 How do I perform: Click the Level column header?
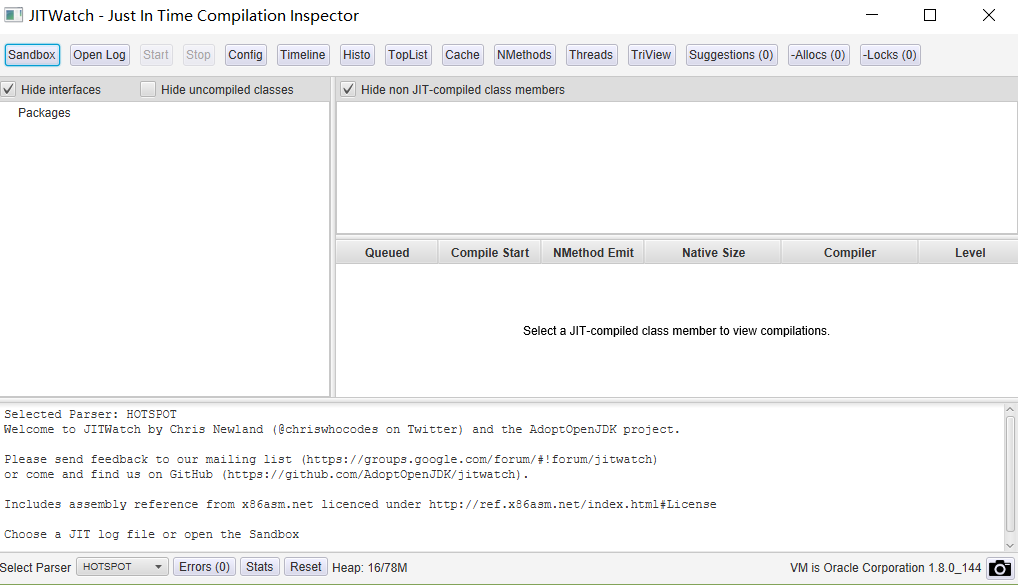click(x=969, y=253)
